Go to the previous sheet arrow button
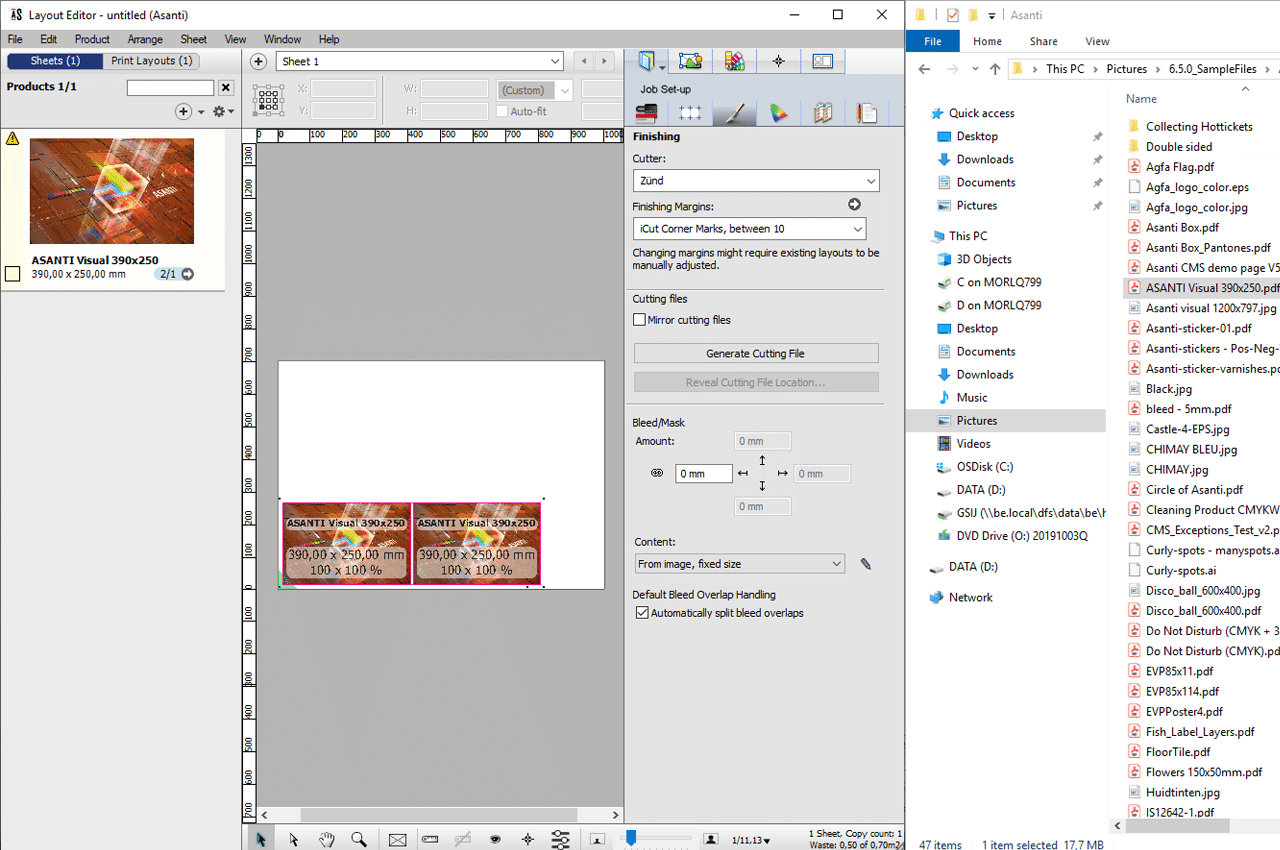The width and height of the screenshot is (1280, 850). (x=585, y=62)
